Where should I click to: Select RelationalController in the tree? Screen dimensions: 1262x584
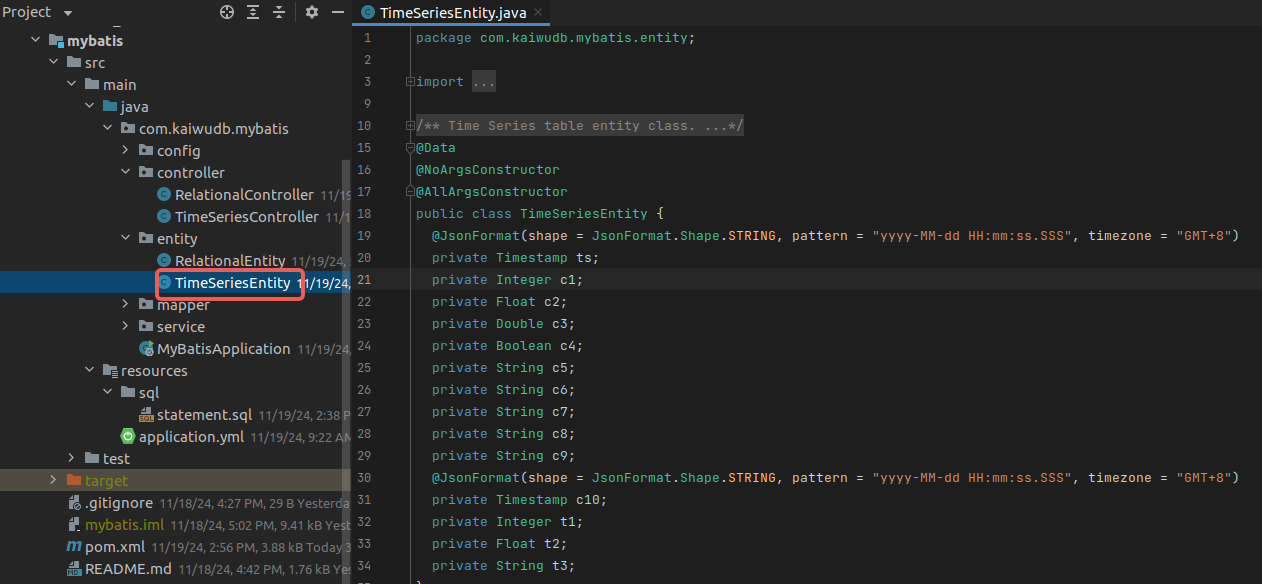coord(243,195)
